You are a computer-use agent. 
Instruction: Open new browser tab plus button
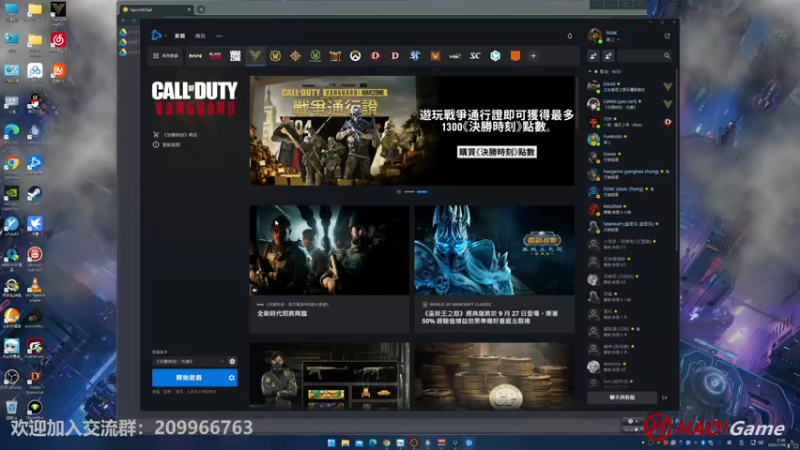201,9
